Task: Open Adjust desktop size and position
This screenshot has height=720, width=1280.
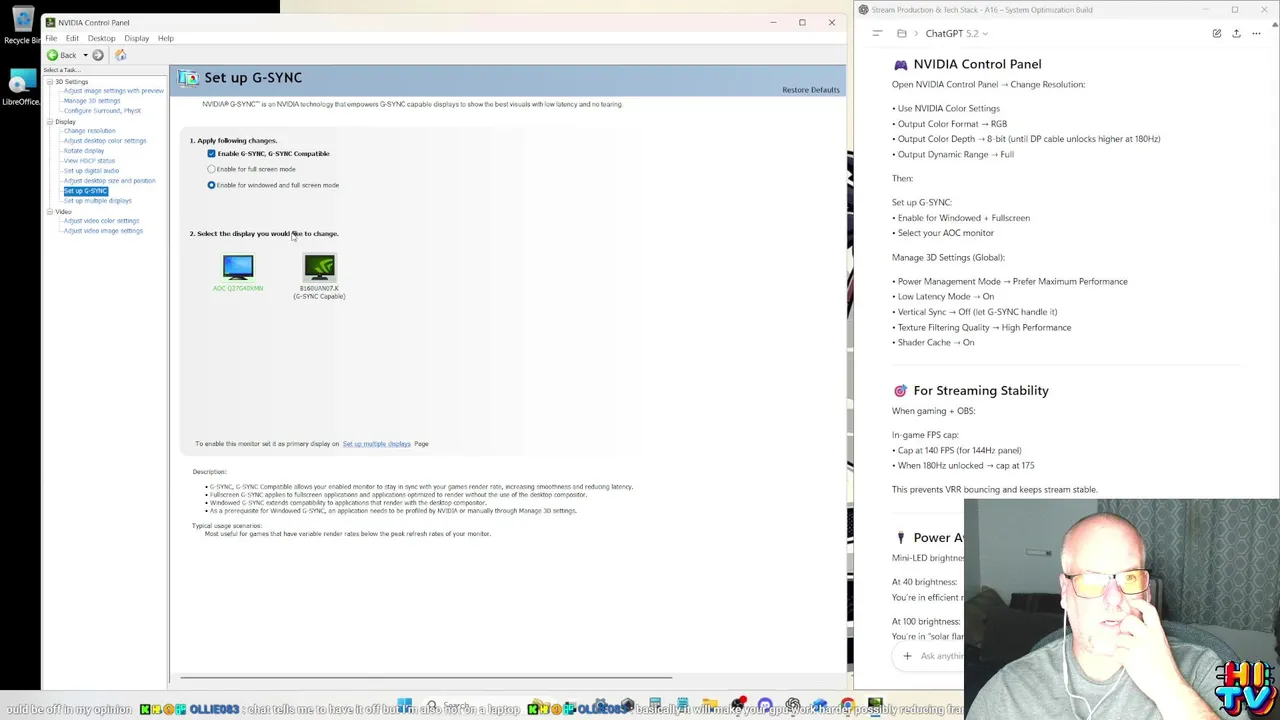Action: point(110,181)
